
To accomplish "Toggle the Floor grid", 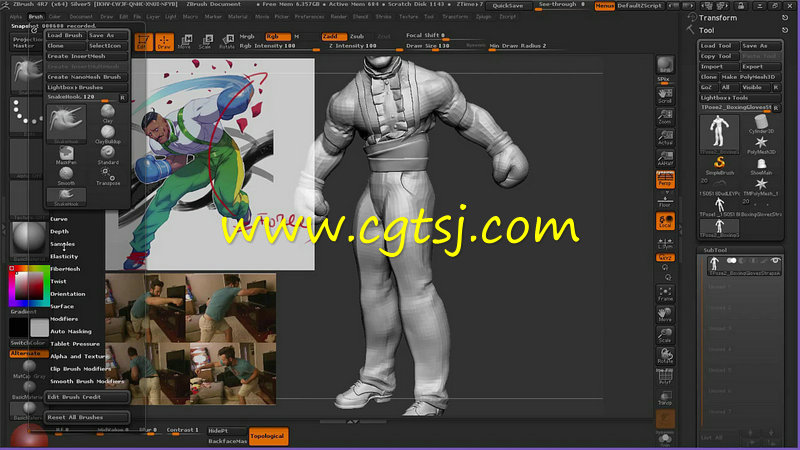I will click(x=665, y=202).
